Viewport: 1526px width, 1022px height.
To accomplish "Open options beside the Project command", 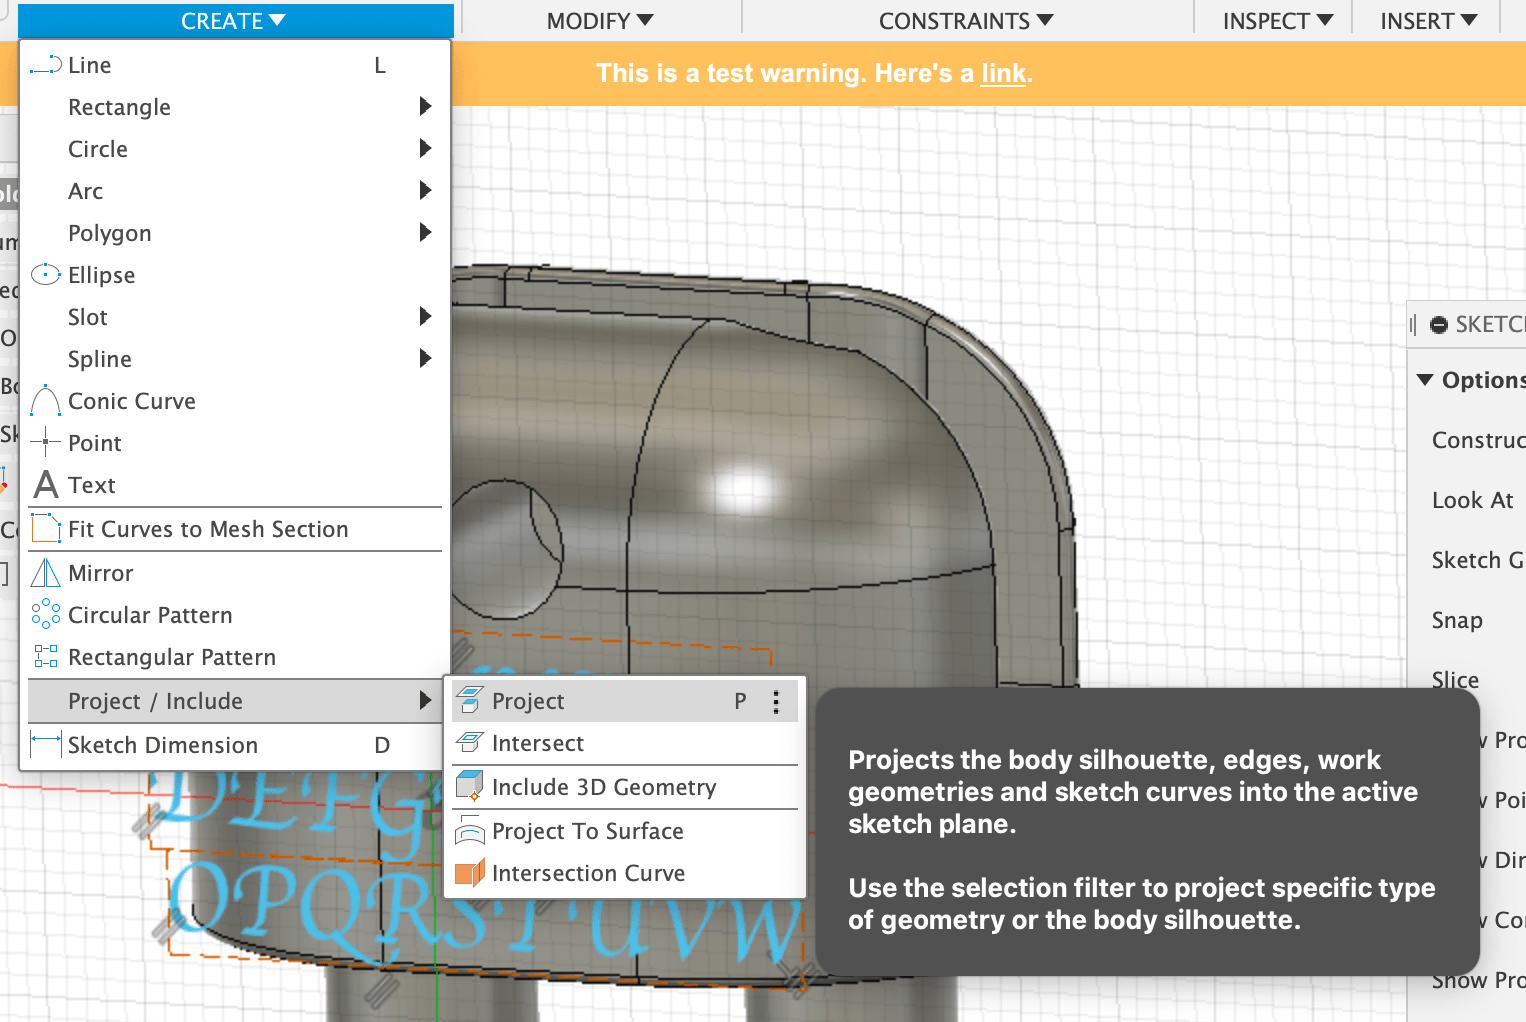I will [776, 701].
